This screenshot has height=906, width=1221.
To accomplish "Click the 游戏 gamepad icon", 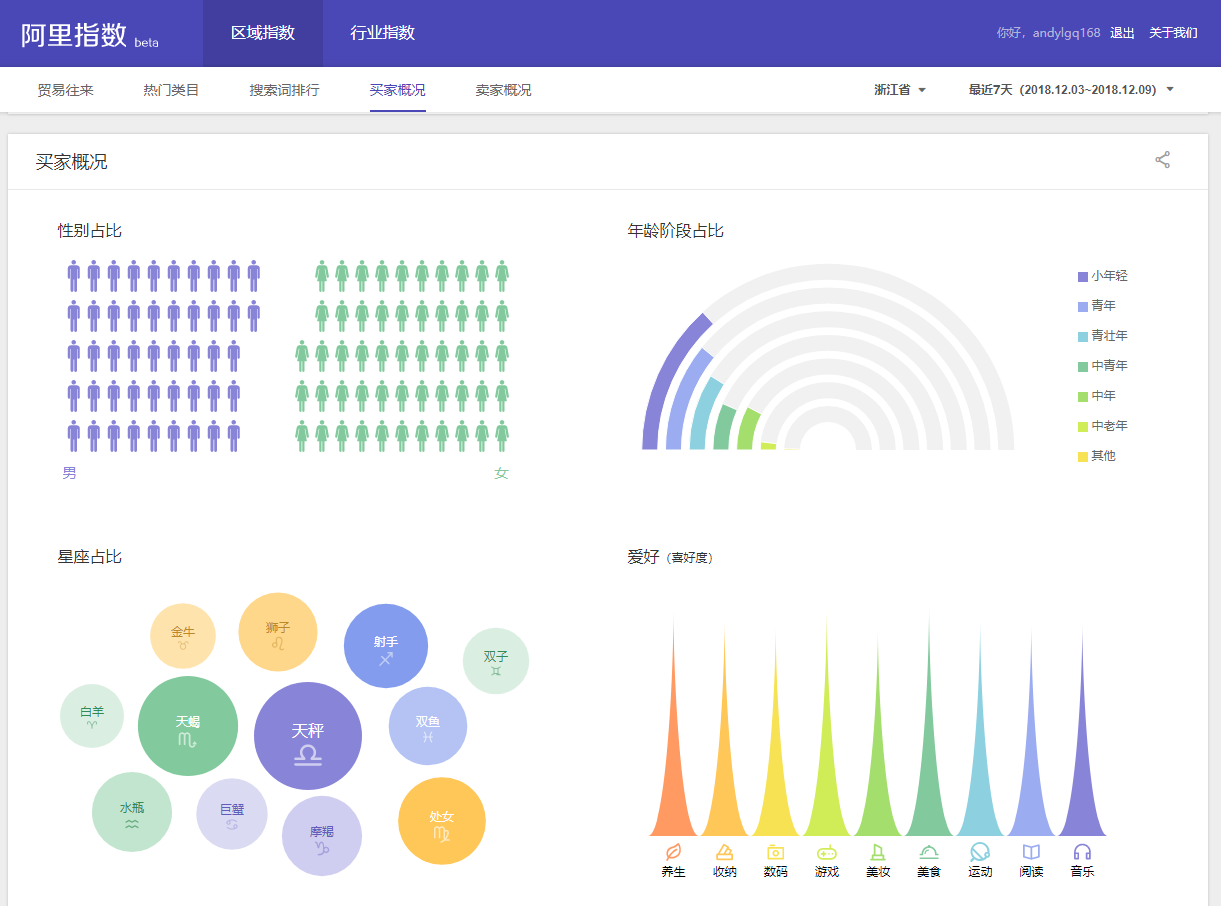I will pos(827,852).
